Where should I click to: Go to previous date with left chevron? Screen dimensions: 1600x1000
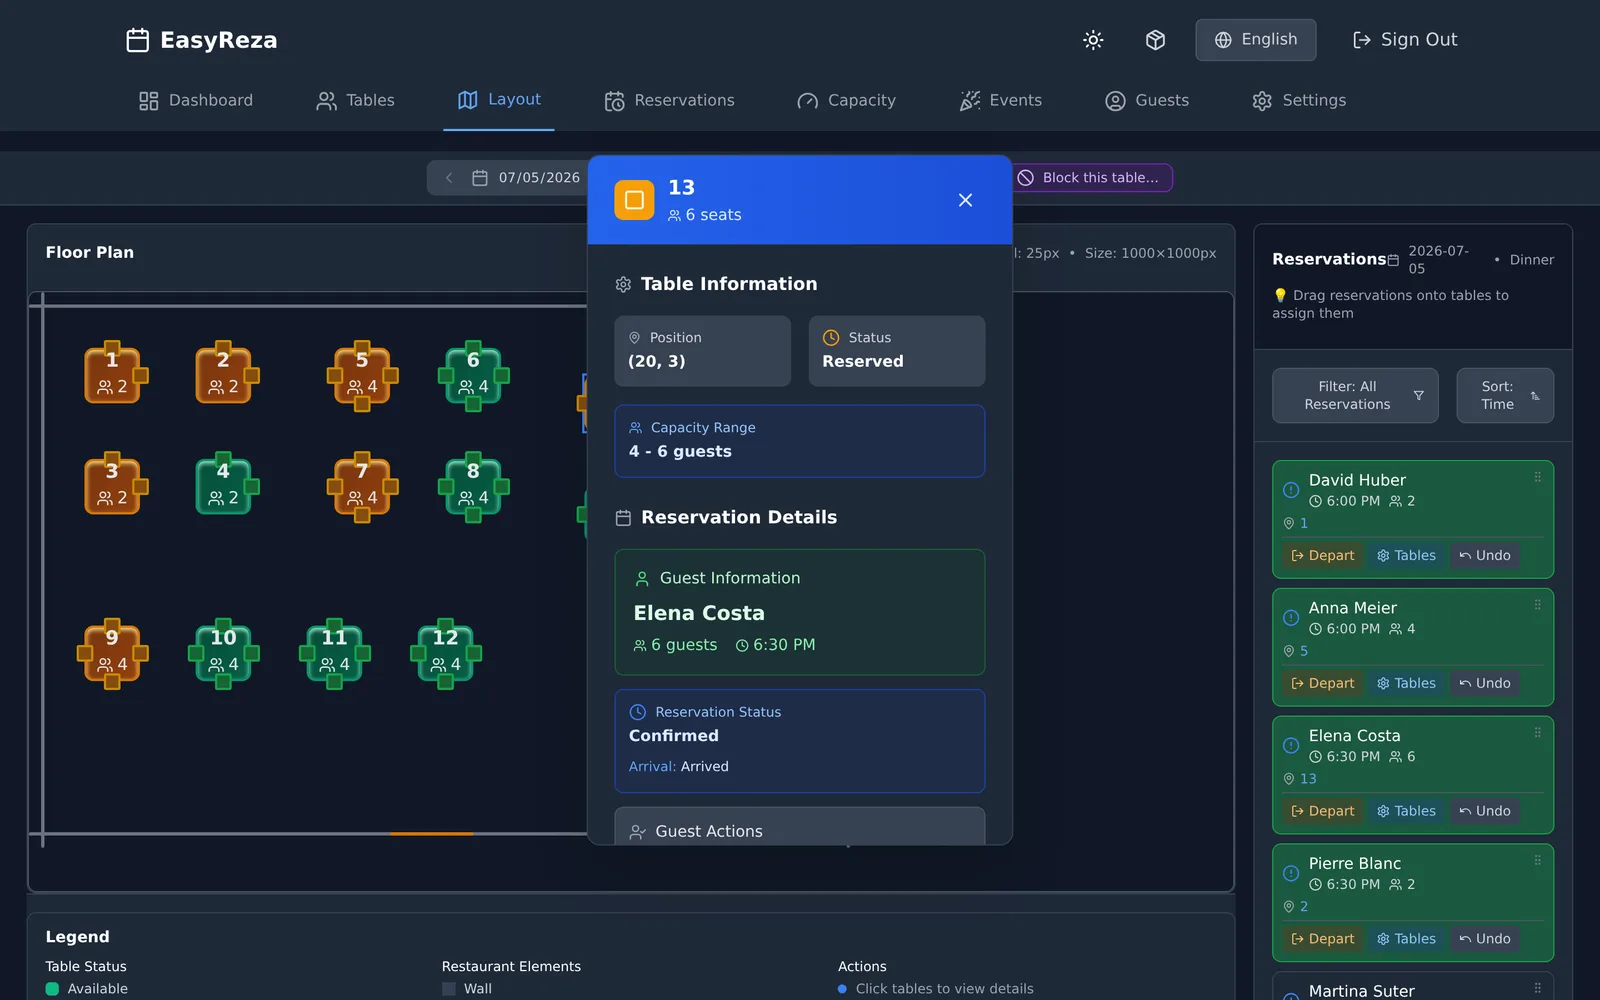tap(449, 178)
